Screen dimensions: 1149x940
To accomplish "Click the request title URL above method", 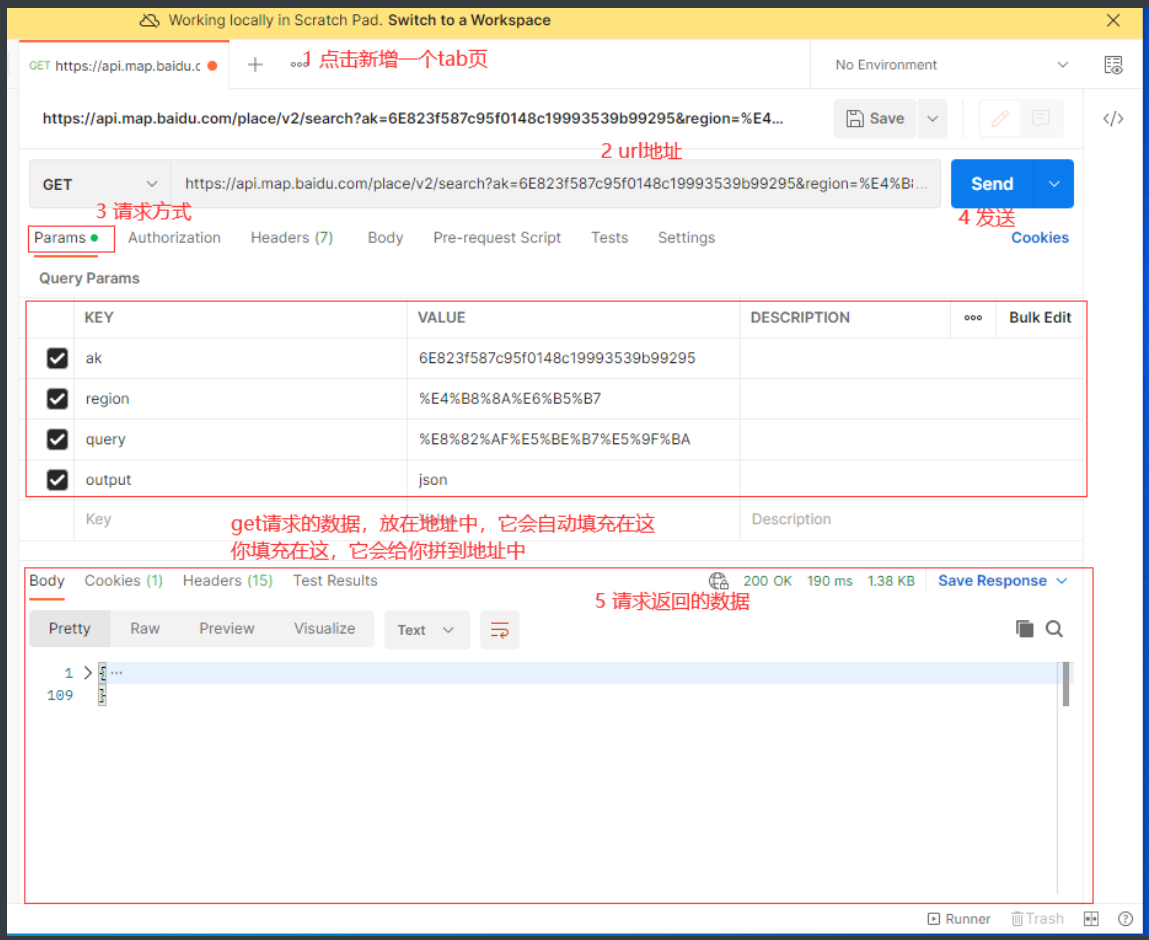I will click(x=413, y=119).
